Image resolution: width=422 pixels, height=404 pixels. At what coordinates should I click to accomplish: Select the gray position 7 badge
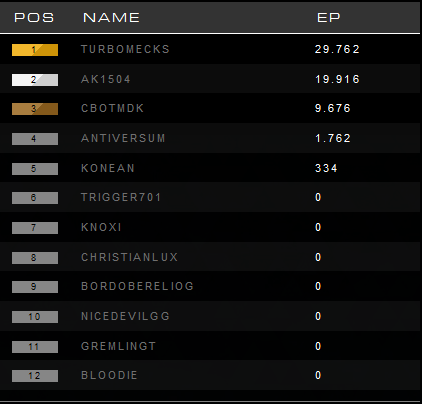pos(35,228)
